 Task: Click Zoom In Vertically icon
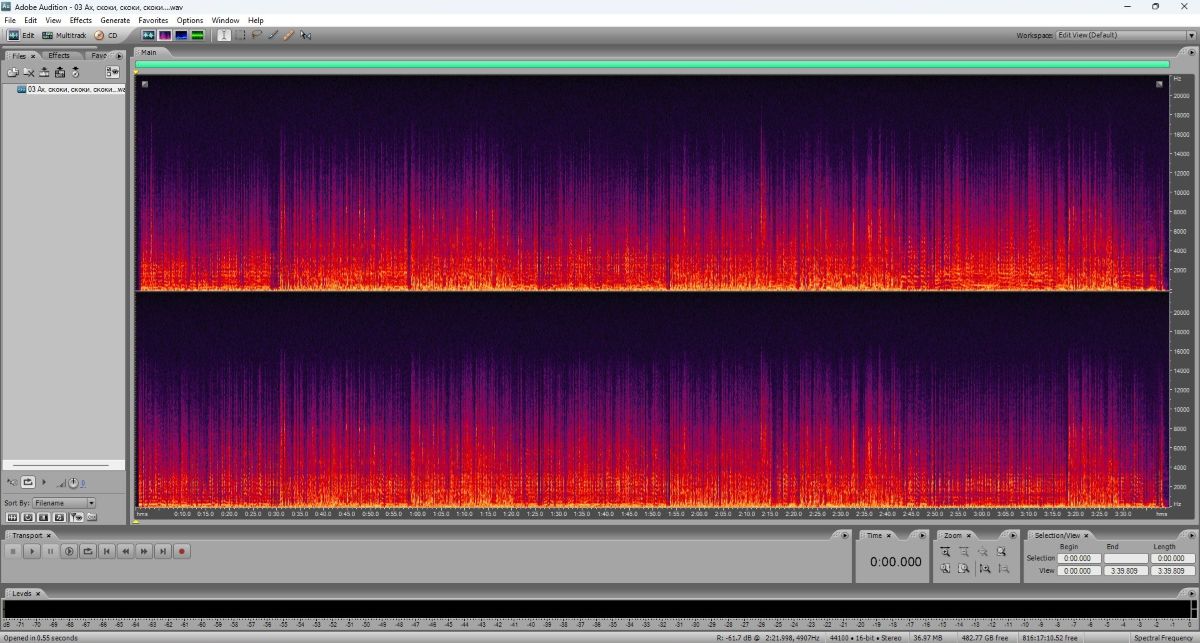point(986,568)
